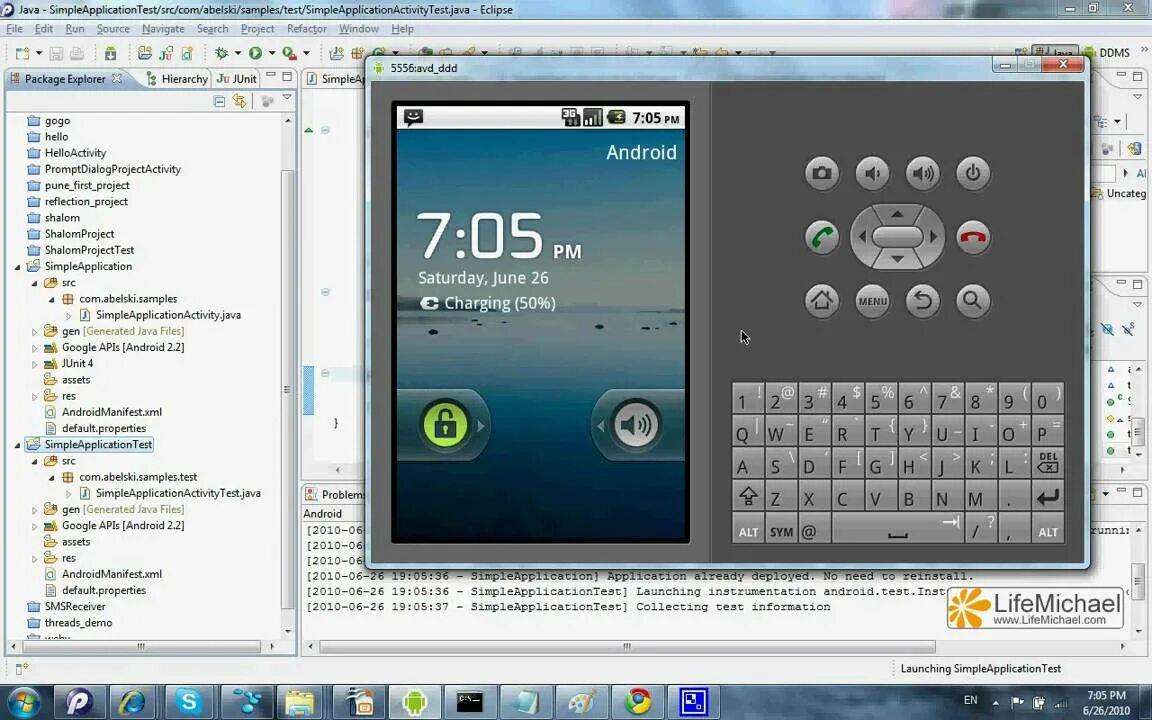Screen dimensions: 1152x720
Task: Tap the sound toggle slider on lock screen
Action: click(637, 423)
